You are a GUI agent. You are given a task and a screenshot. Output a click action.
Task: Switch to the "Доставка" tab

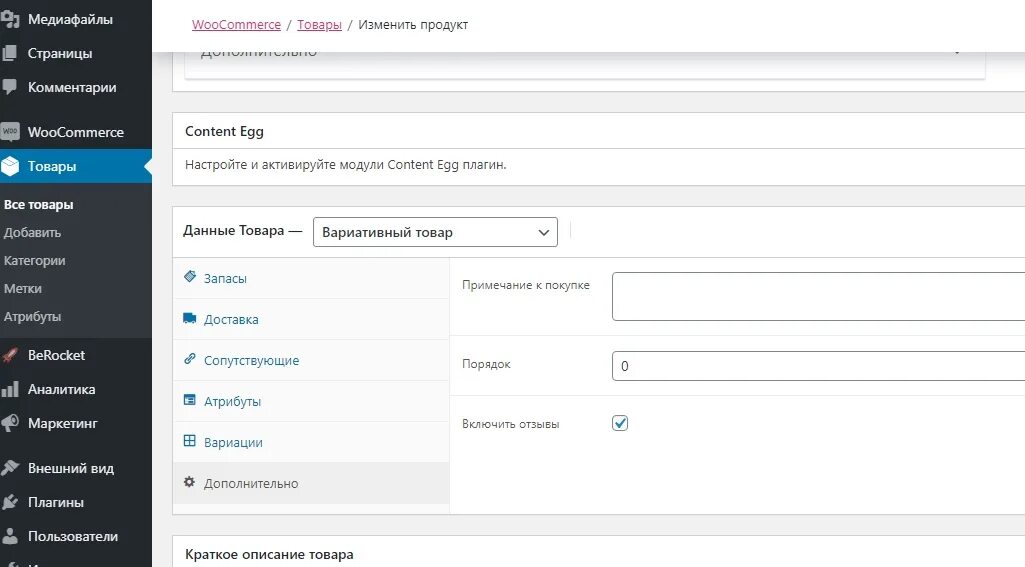231,319
